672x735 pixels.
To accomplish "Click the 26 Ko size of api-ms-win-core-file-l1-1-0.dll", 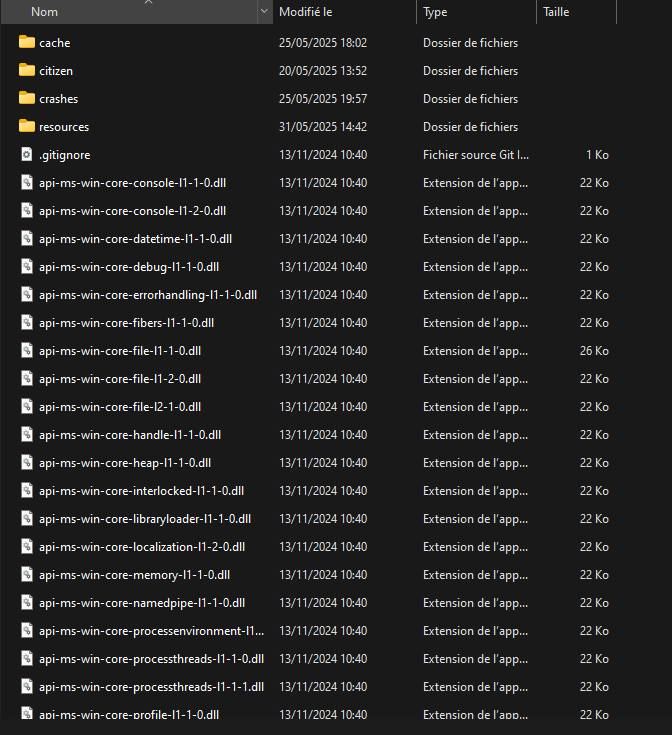I will point(594,351).
